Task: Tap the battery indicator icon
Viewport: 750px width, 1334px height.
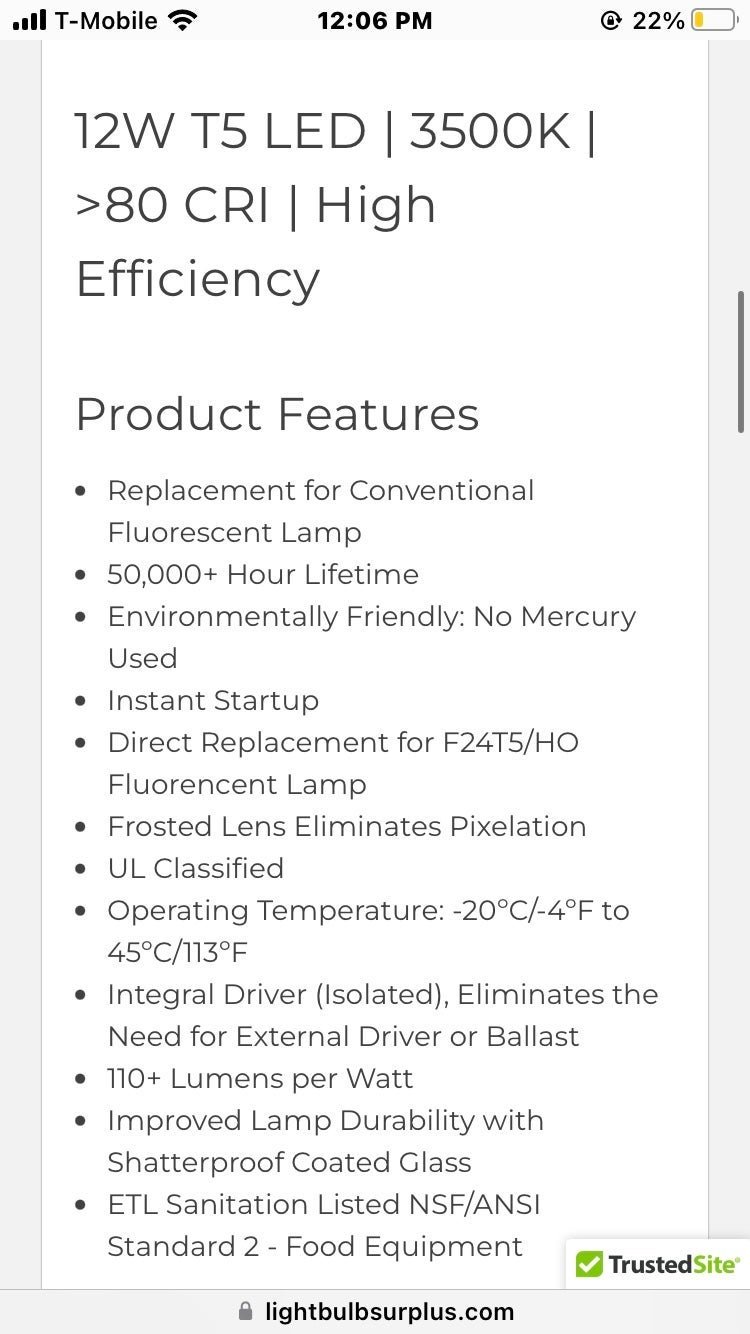Action: (x=714, y=20)
